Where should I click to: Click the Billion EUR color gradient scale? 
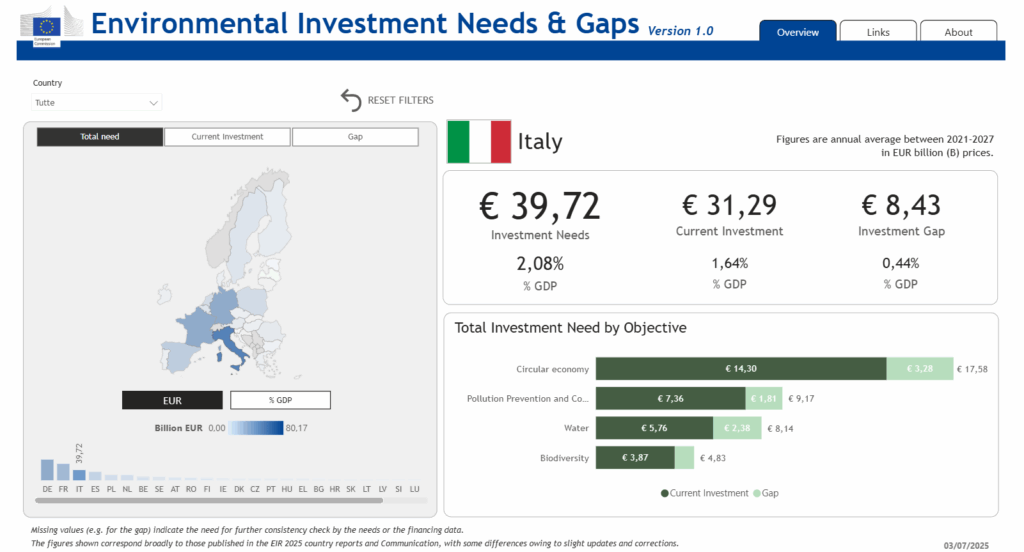[x=256, y=427]
